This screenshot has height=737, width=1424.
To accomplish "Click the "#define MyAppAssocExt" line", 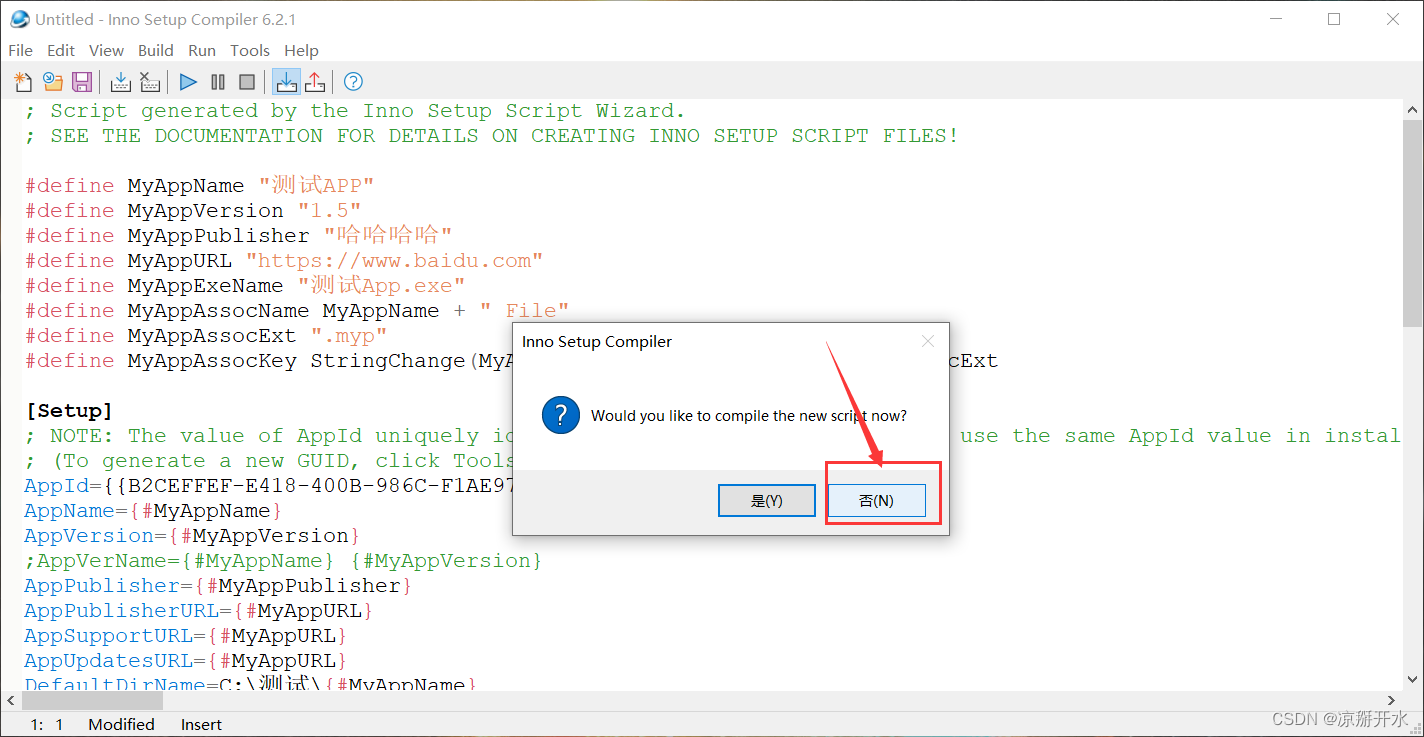I will tap(206, 336).
